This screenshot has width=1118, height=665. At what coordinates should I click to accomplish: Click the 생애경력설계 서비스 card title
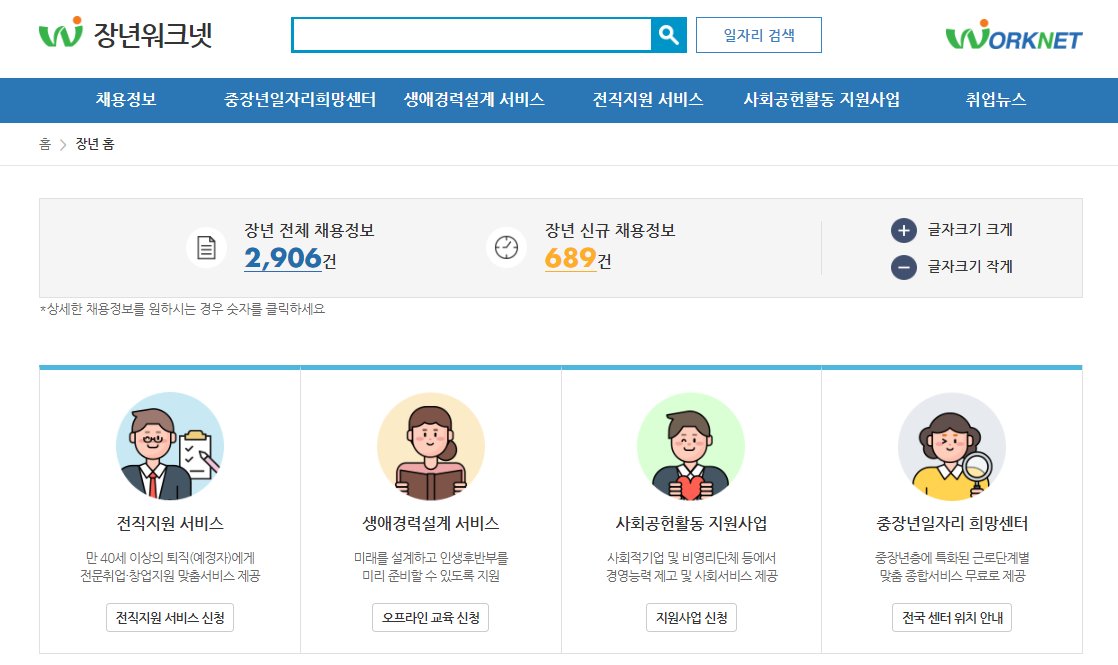431,524
